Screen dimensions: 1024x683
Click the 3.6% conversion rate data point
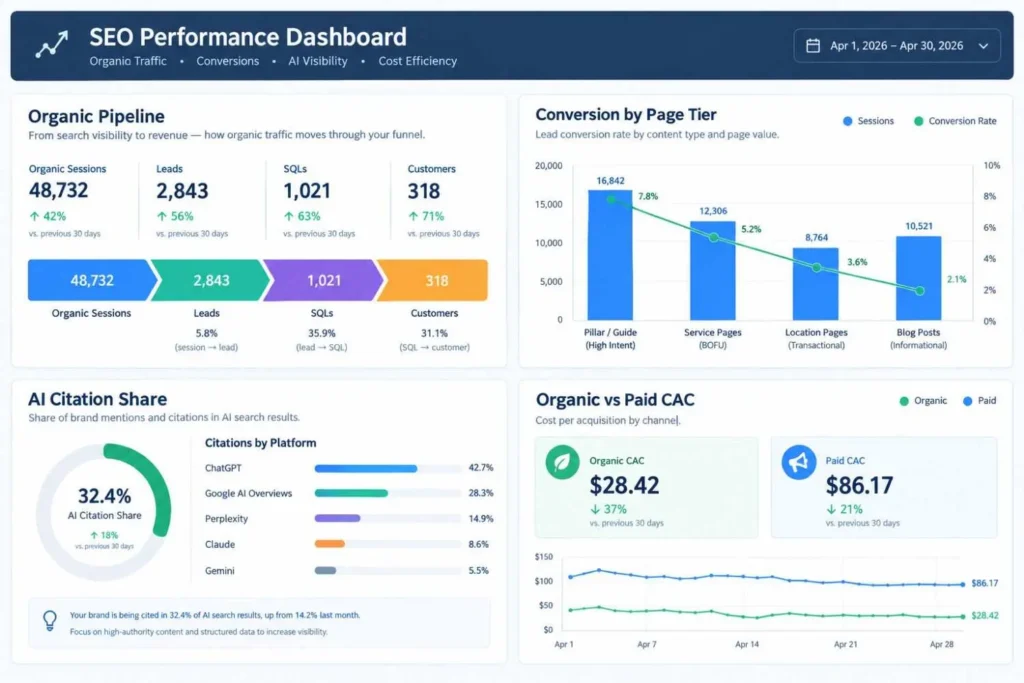click(816, 267)
